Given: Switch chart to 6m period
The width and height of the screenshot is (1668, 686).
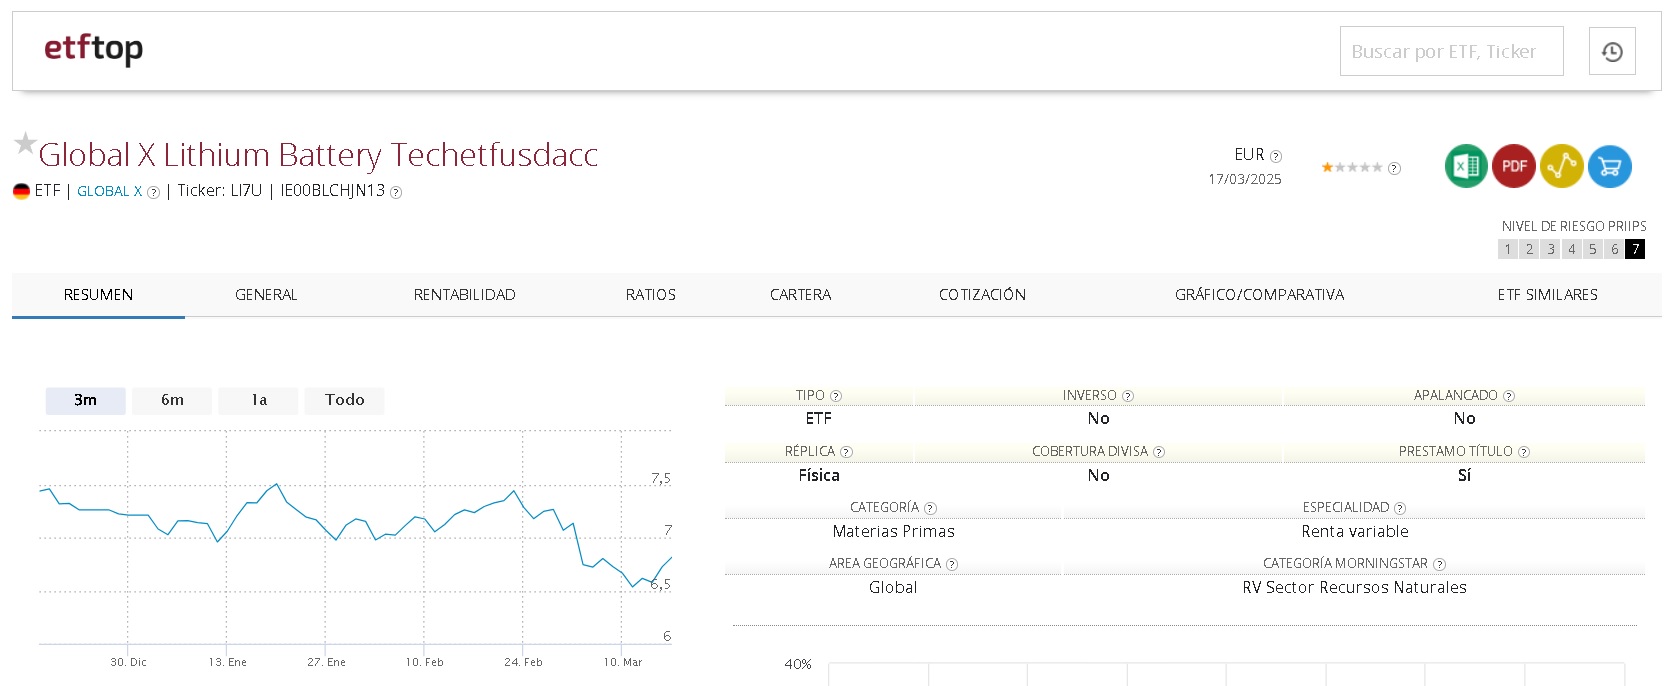Looking at the screenshot, I should (172, 400).
